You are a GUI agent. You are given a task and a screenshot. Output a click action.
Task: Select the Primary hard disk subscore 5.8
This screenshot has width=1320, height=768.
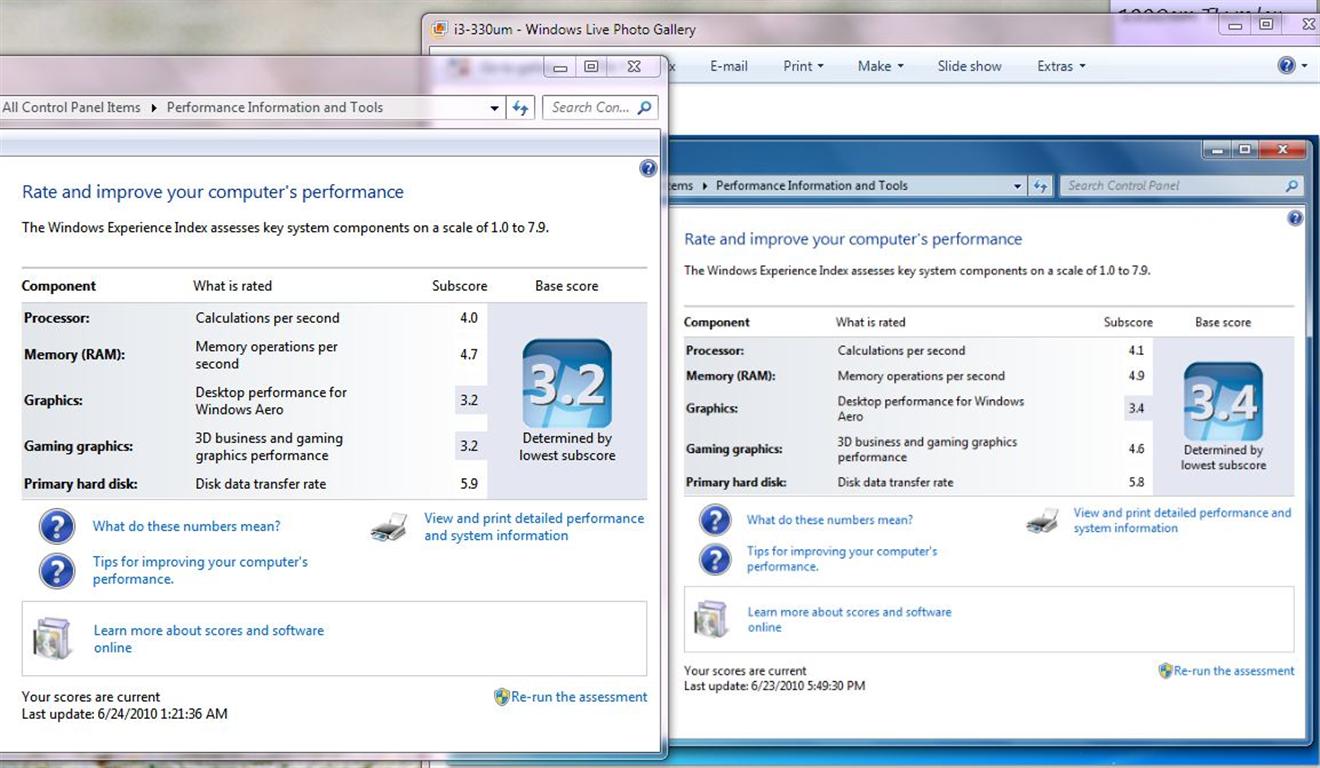1137,482
